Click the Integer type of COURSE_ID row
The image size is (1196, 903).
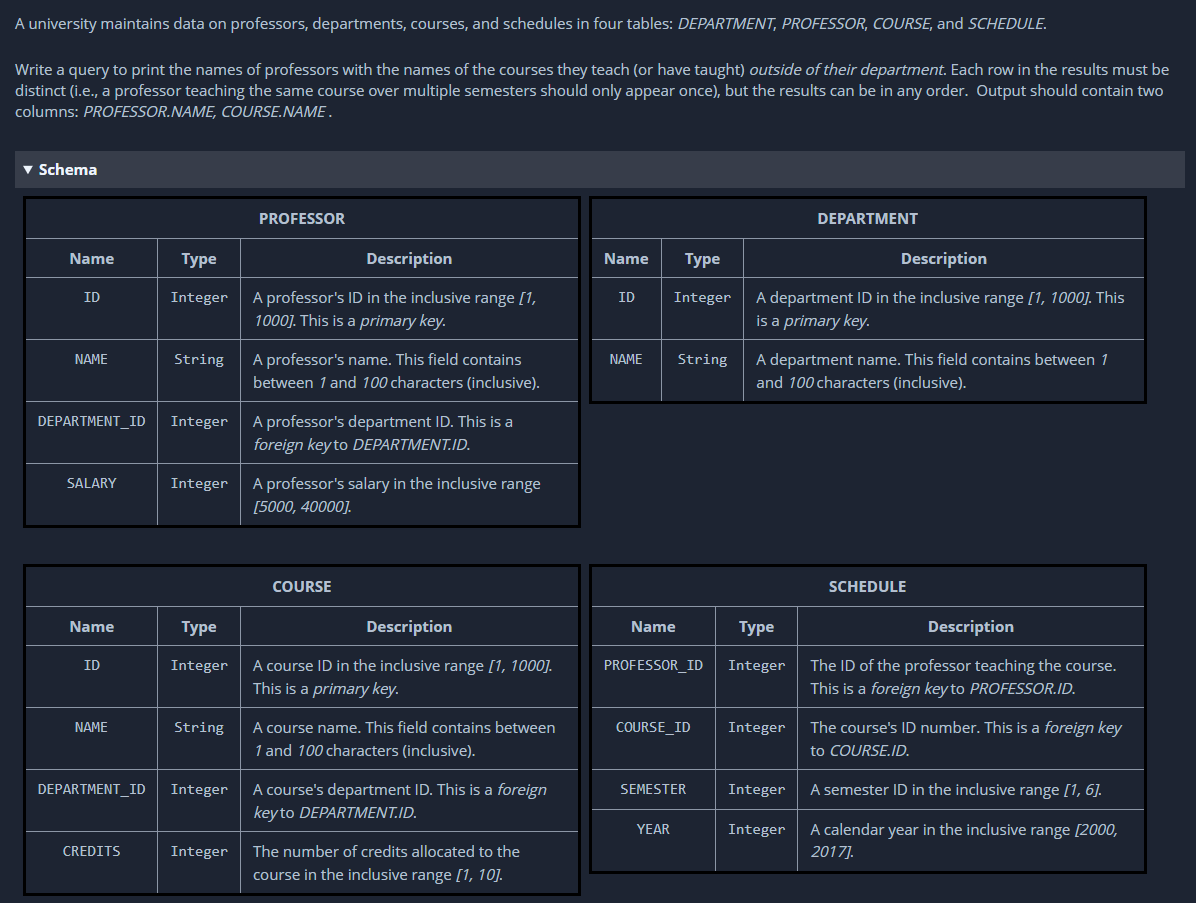tap(757, 728)
